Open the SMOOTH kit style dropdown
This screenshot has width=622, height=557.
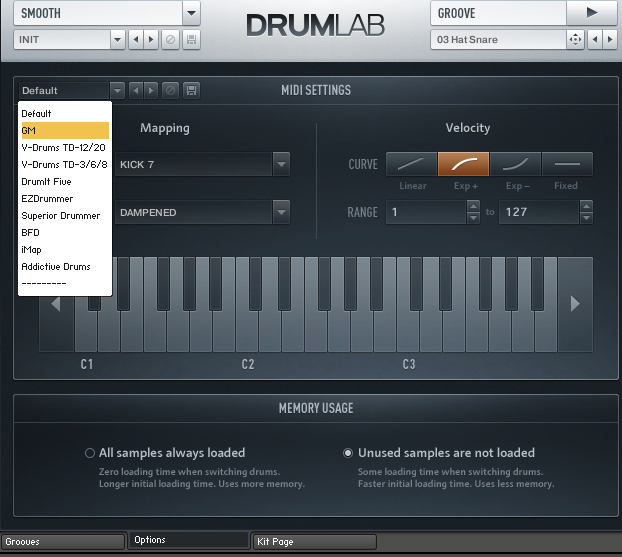coord(191,13)
